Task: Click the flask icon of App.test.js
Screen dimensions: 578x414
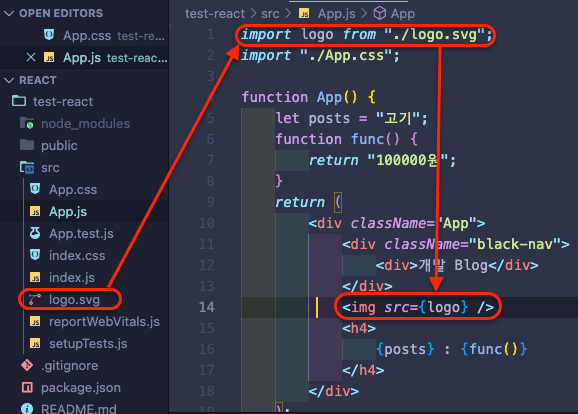Action: tap(35, 233)
